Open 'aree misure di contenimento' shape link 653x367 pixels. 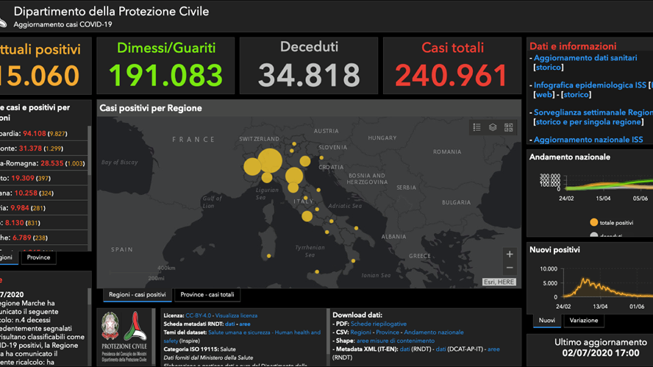point(395,340)
